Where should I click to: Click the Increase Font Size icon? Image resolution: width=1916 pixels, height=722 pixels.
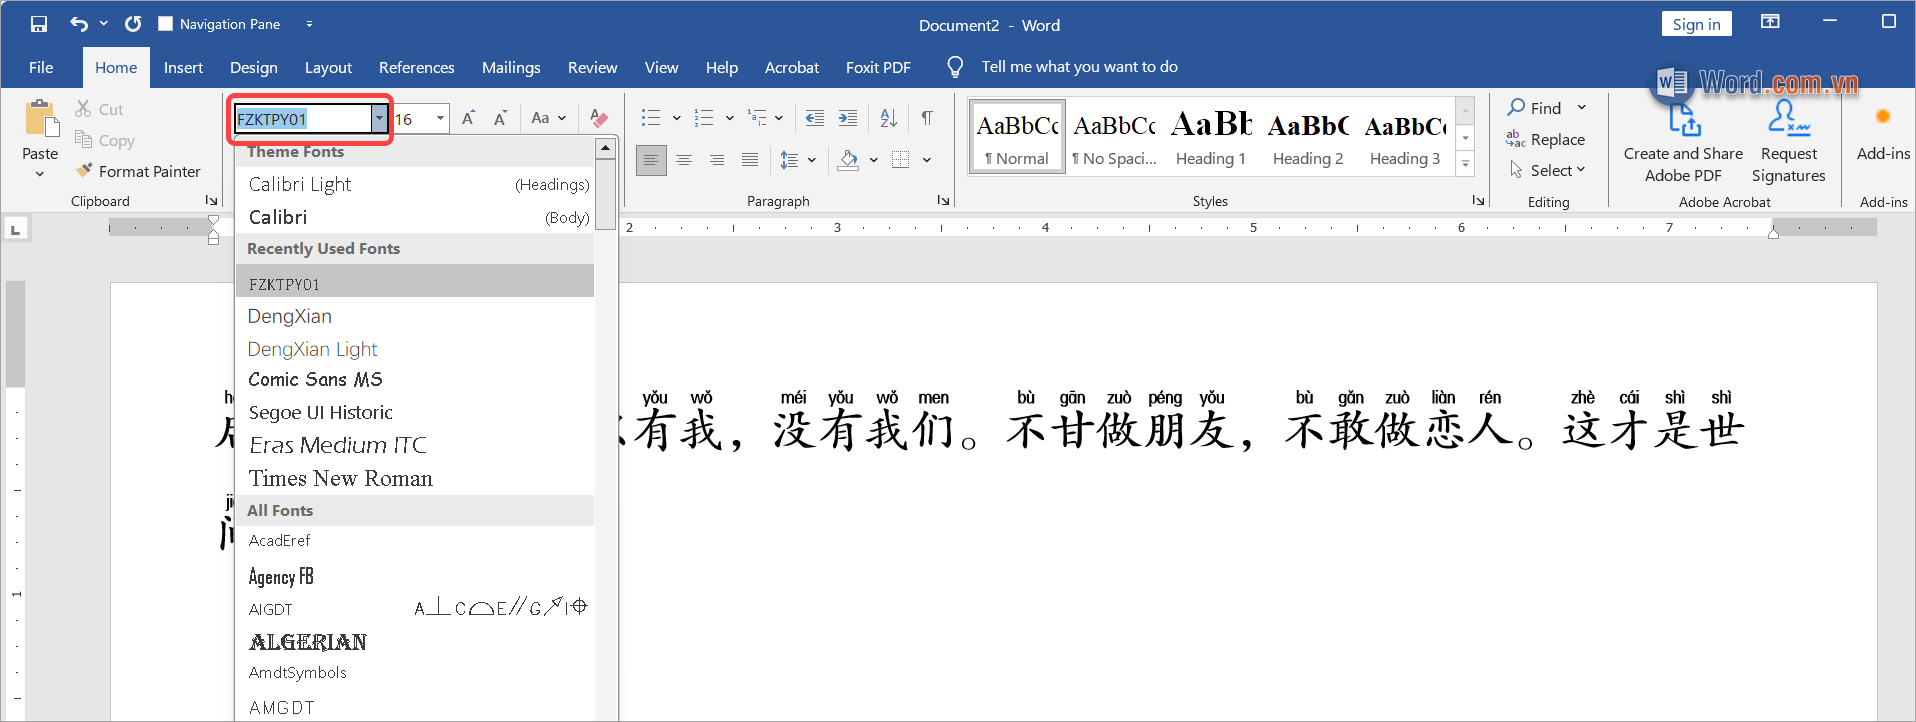[x=468, y=118]
